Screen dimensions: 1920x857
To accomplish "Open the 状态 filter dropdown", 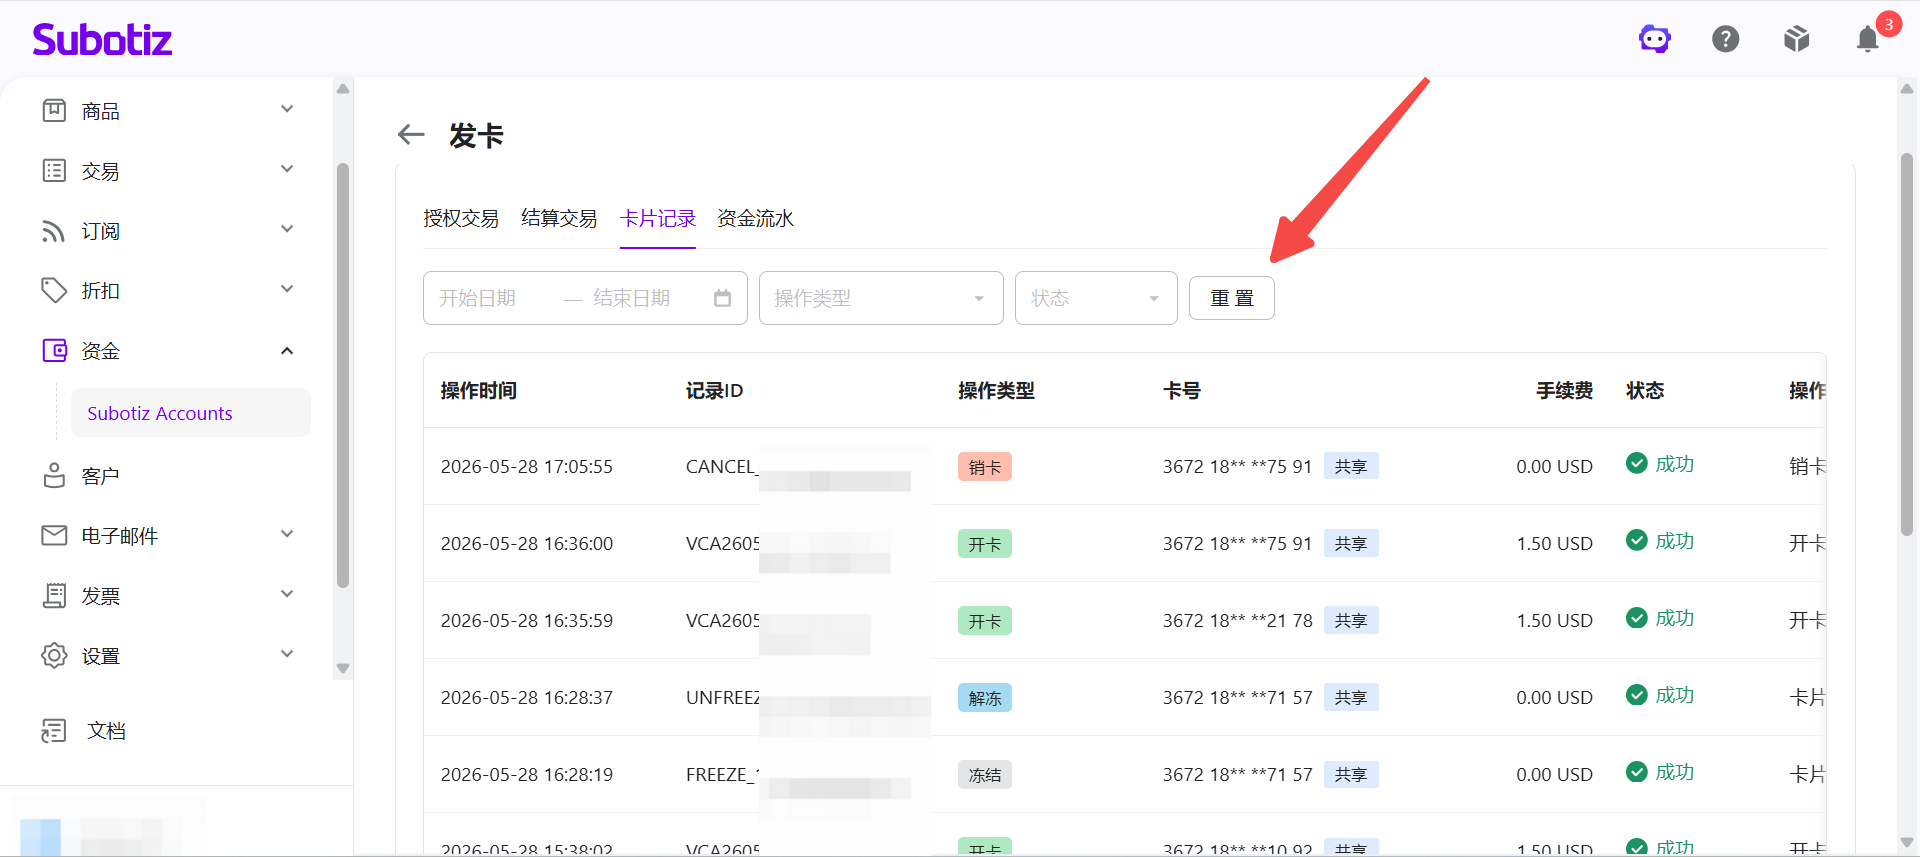I will click(1096, 298).
